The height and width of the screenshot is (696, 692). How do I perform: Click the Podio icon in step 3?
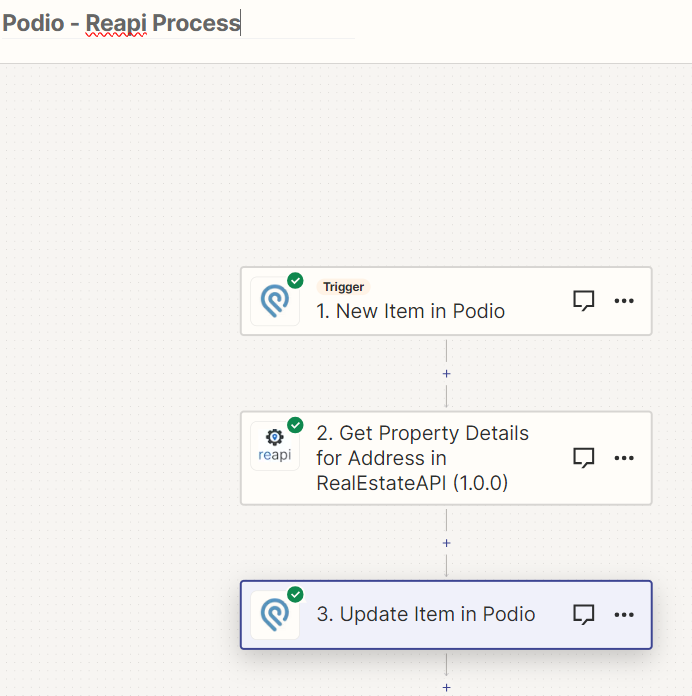[x=275, y=615]
